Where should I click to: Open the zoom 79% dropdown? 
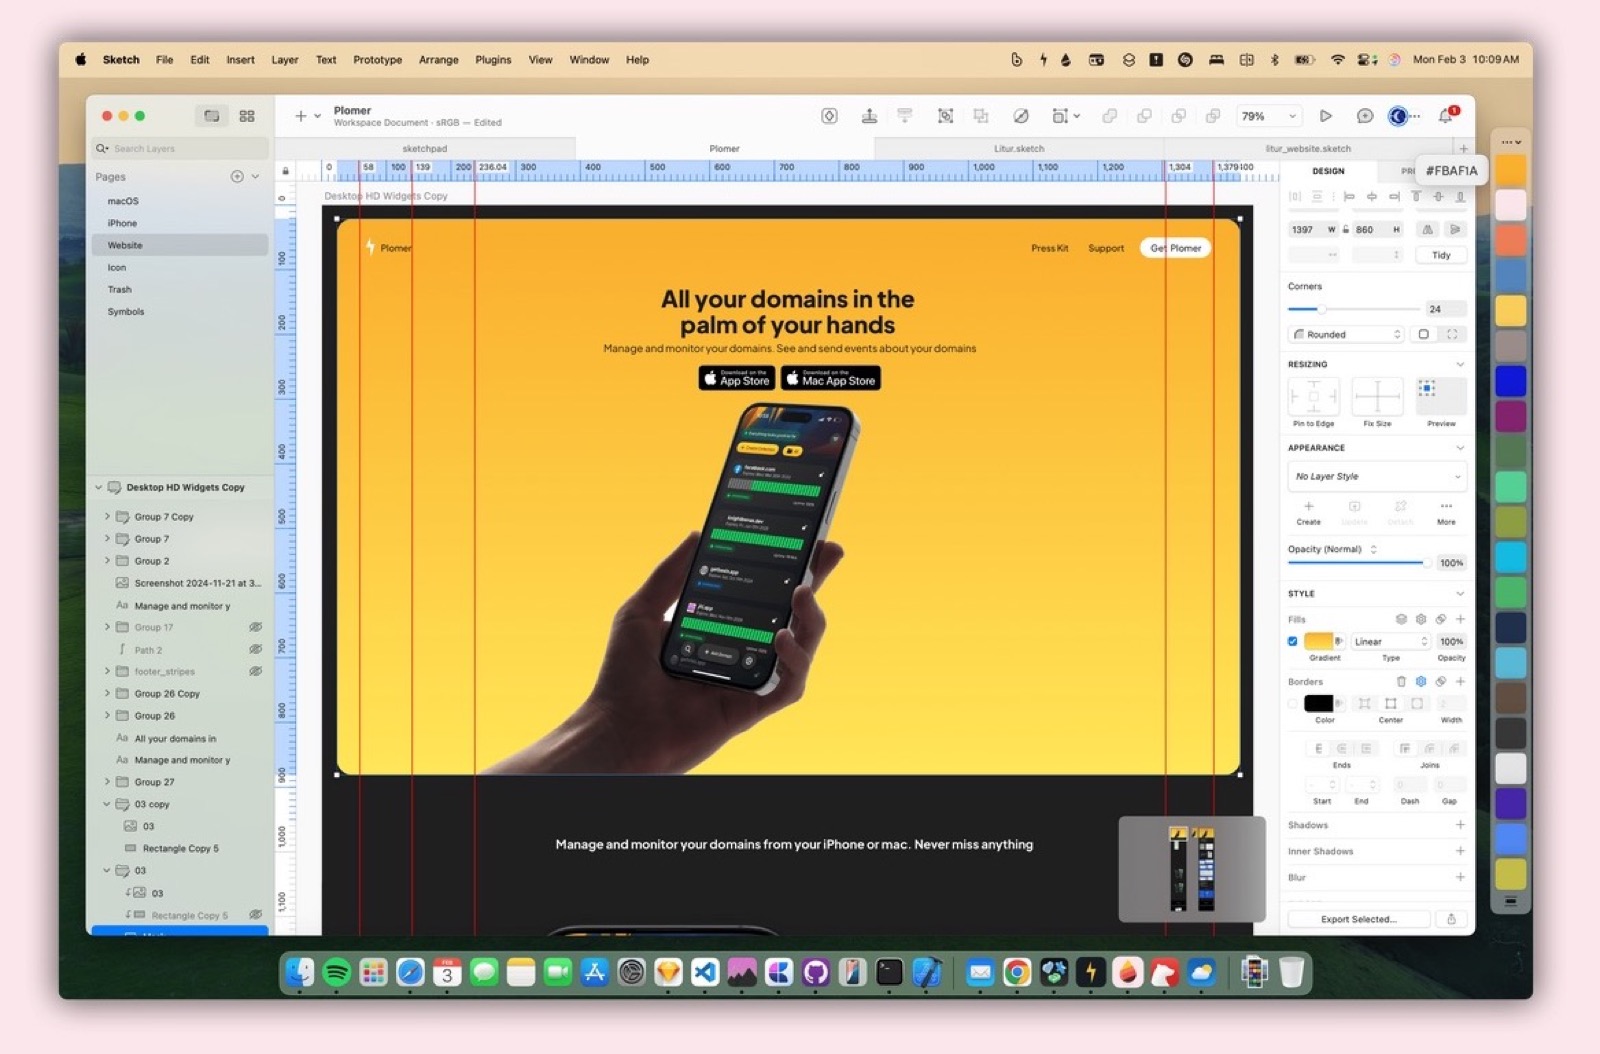click(x=1270, y=116)
